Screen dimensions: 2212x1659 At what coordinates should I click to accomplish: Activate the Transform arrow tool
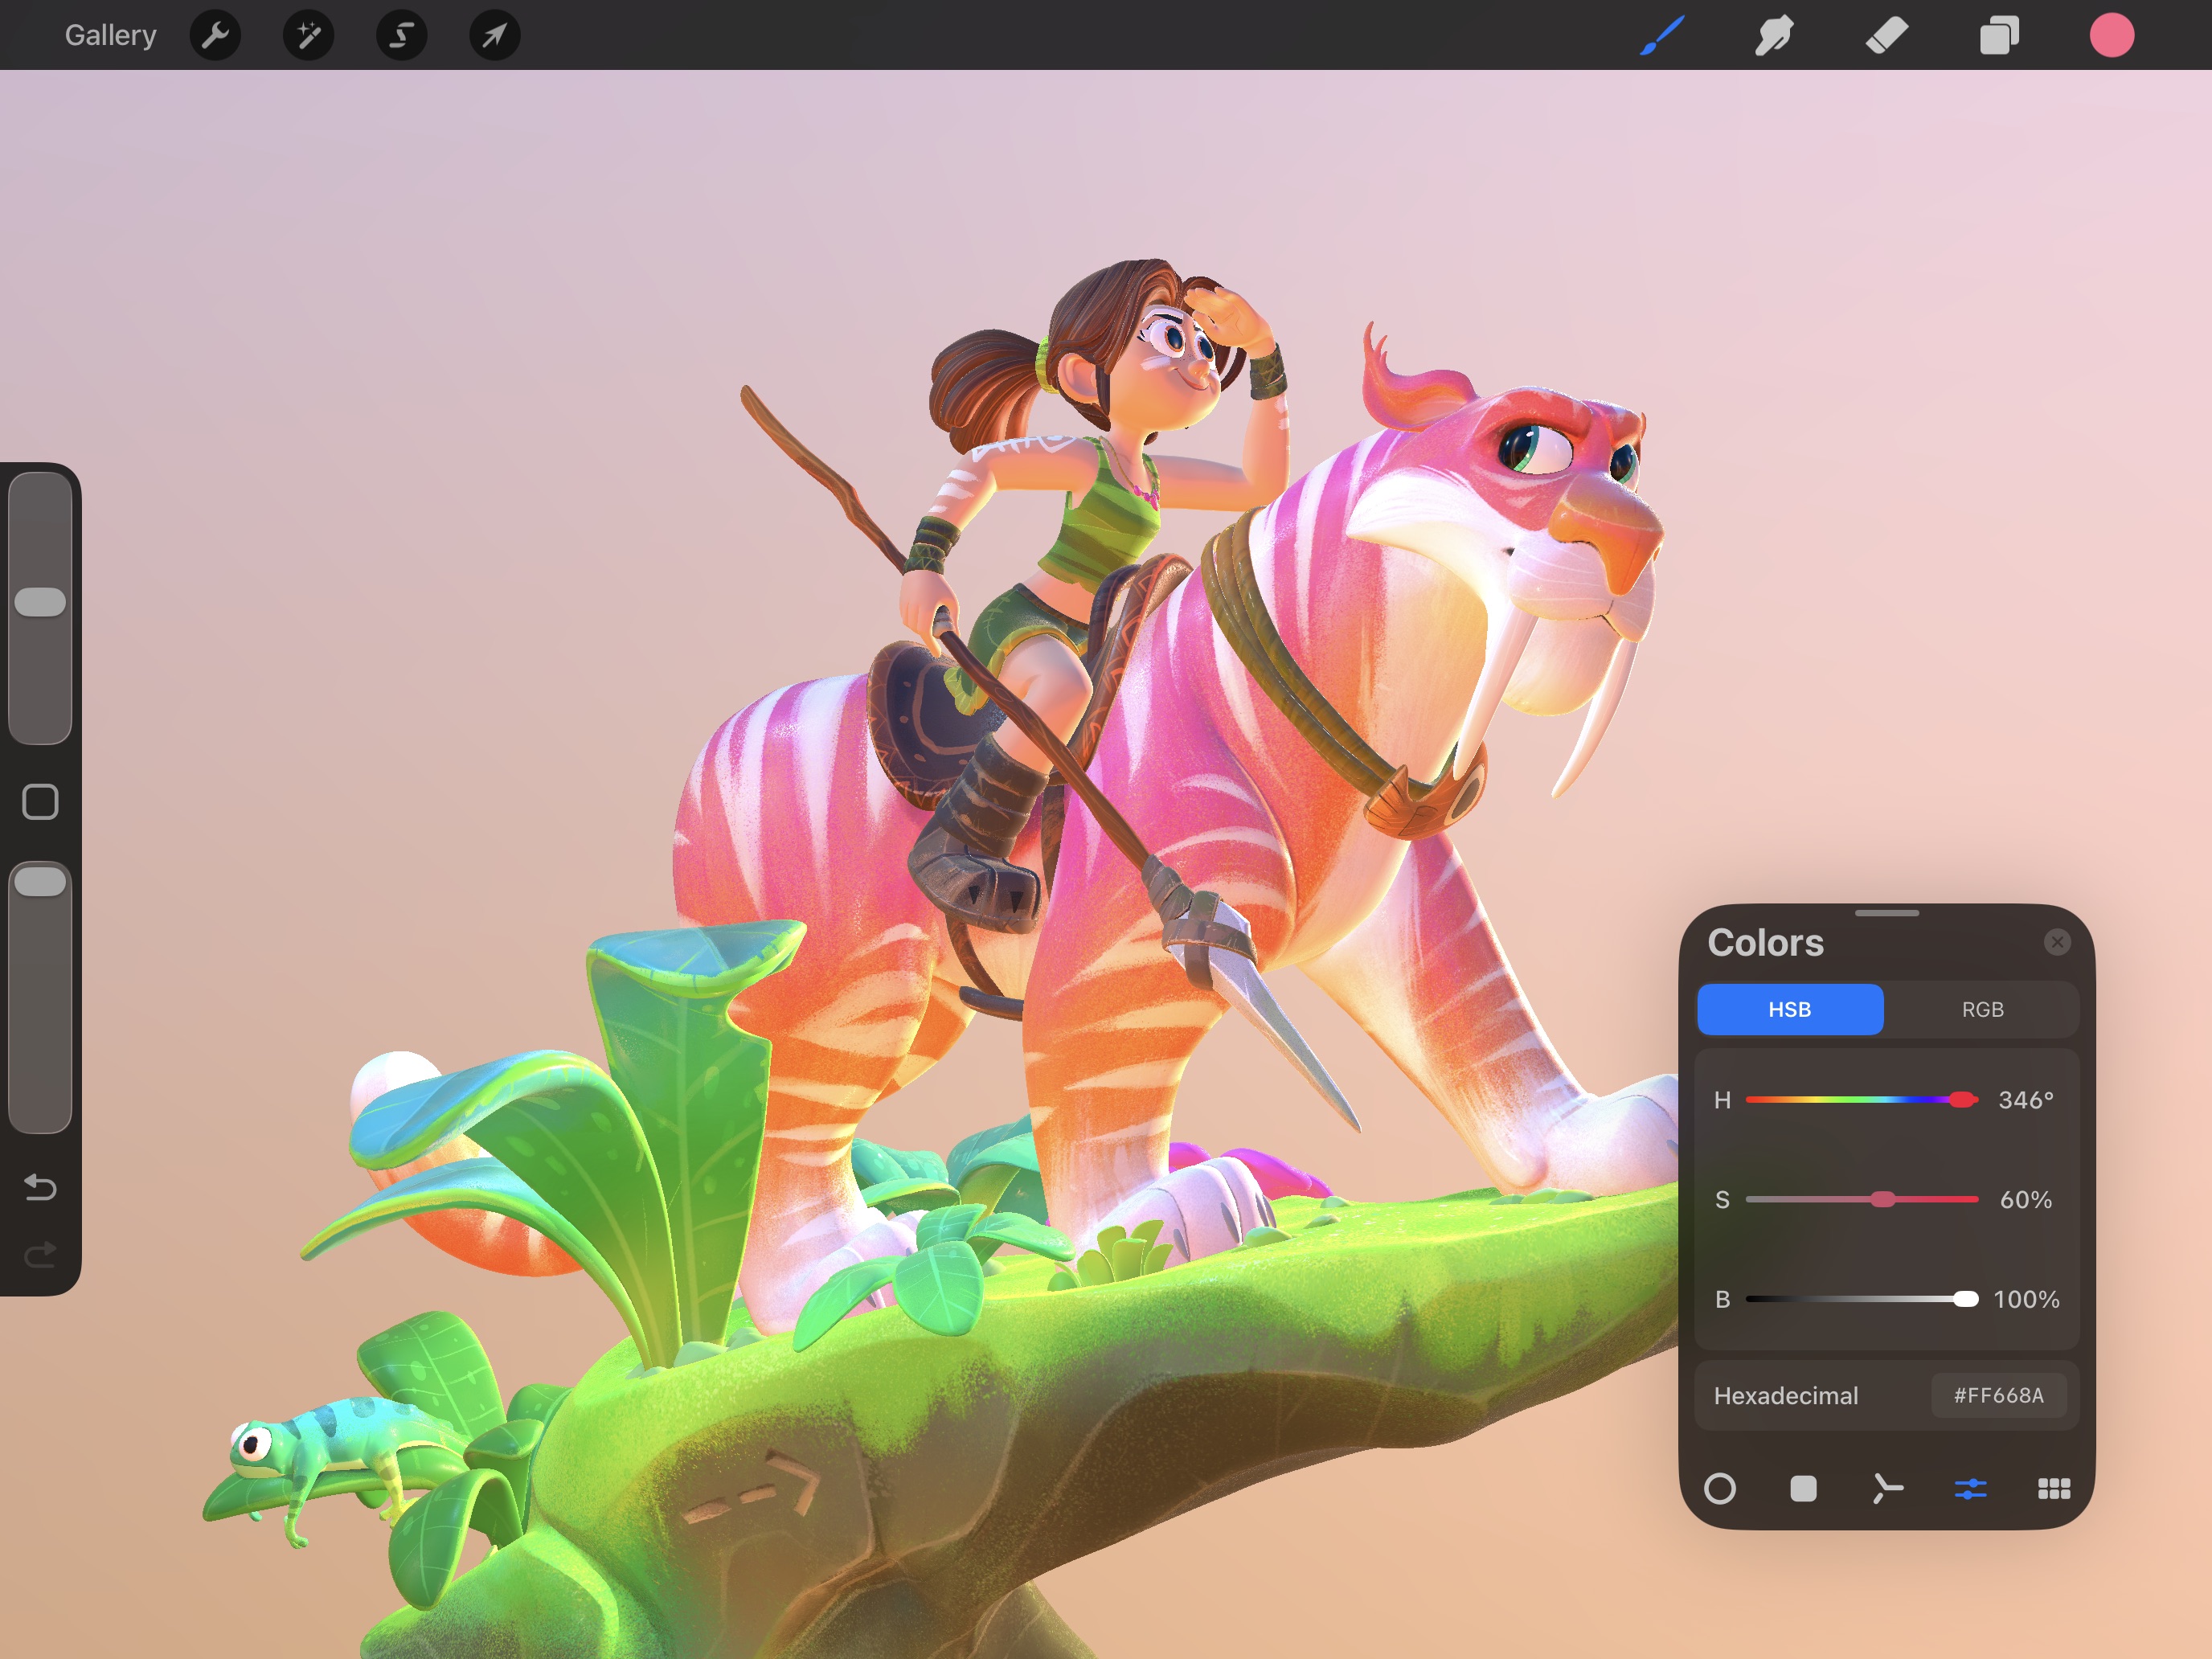[494, 36]
